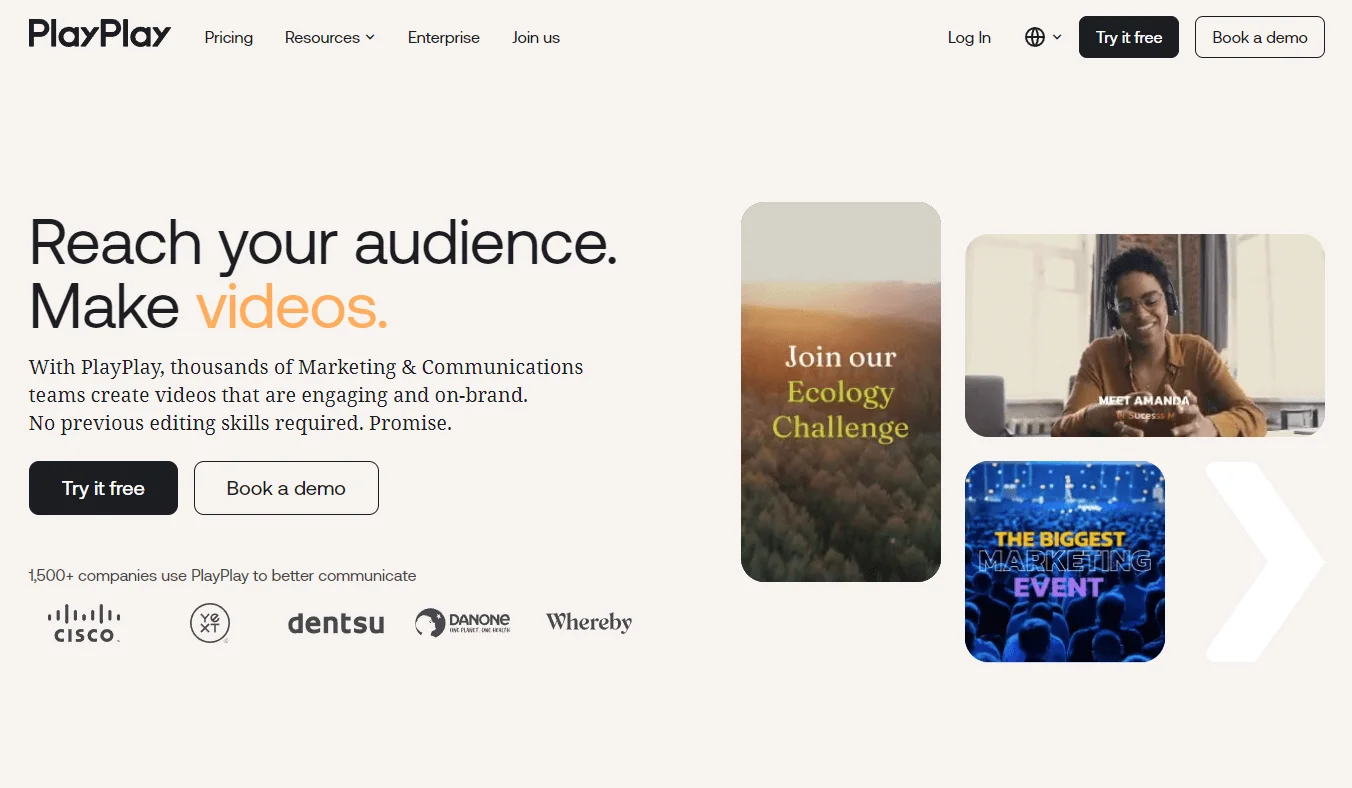Click Book a demo below headline
This screenshot has width=1352, height=788.
[286, 488]
